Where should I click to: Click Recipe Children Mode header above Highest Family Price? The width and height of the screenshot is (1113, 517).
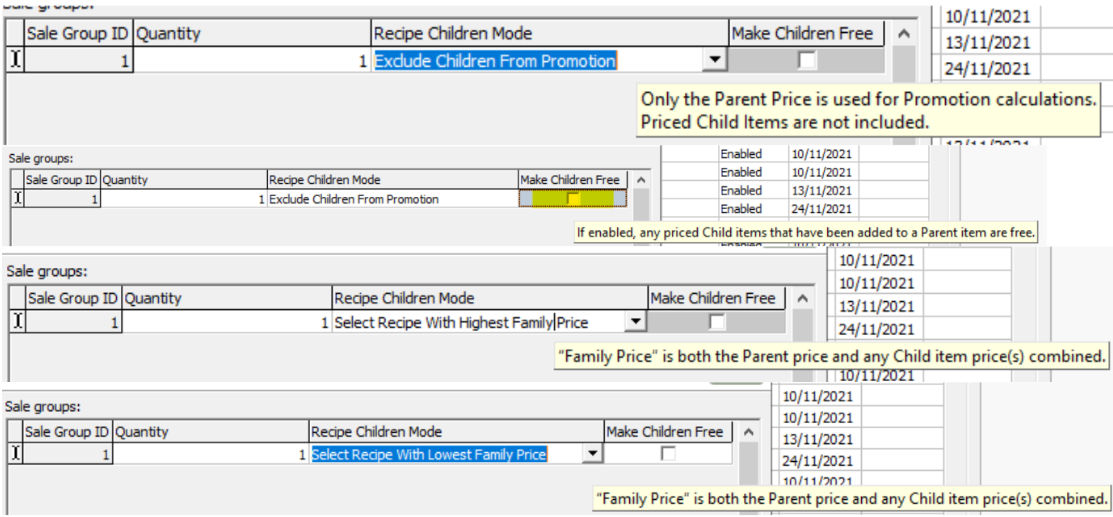[x=489, y=298]
